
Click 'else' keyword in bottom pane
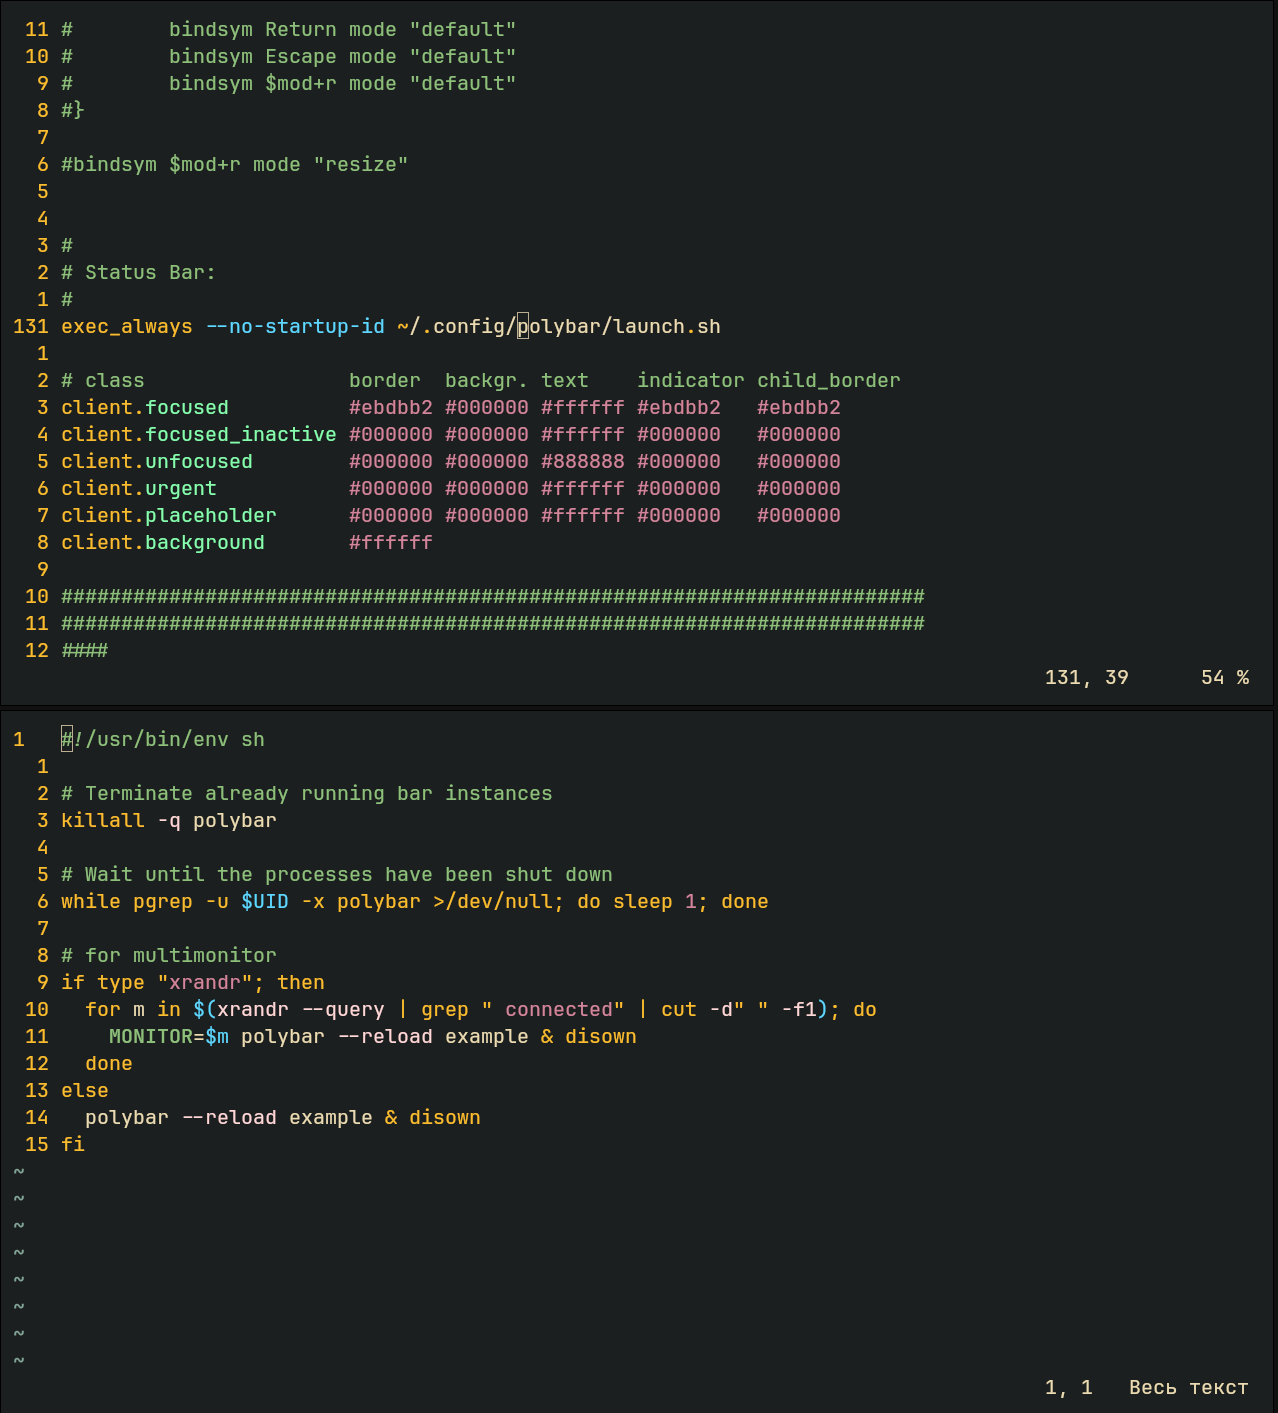point(85,1091)
